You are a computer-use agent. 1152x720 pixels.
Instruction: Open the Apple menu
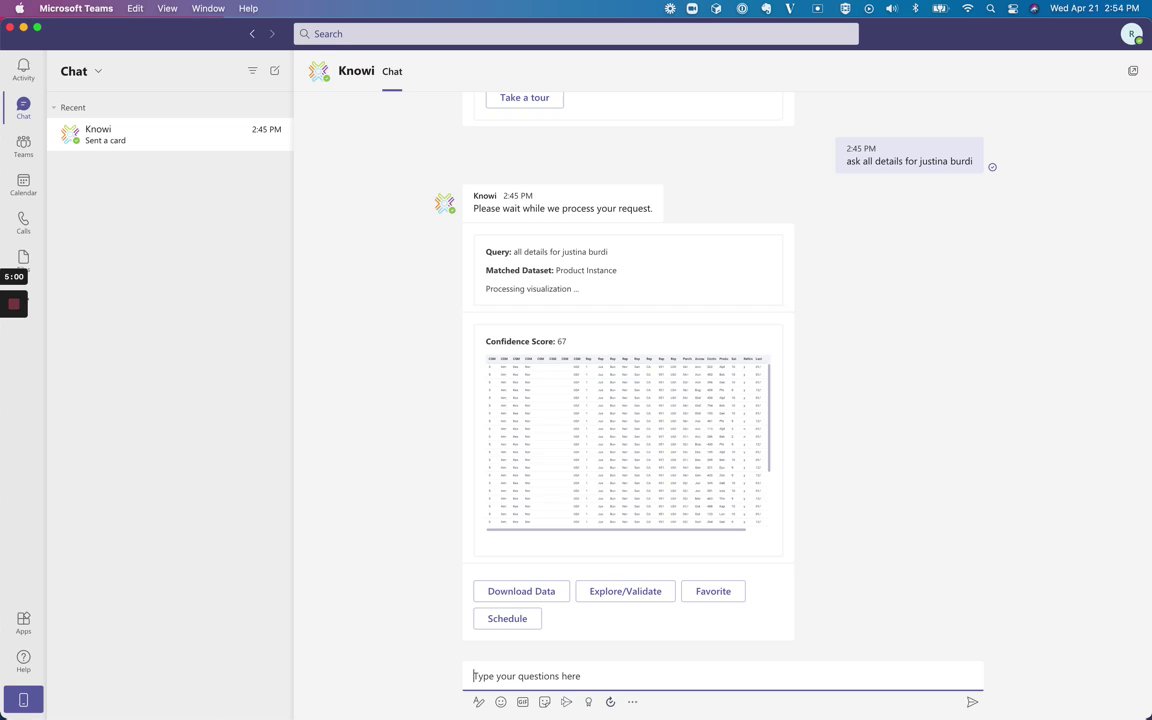pyautogui.click(x=20, y=8)
